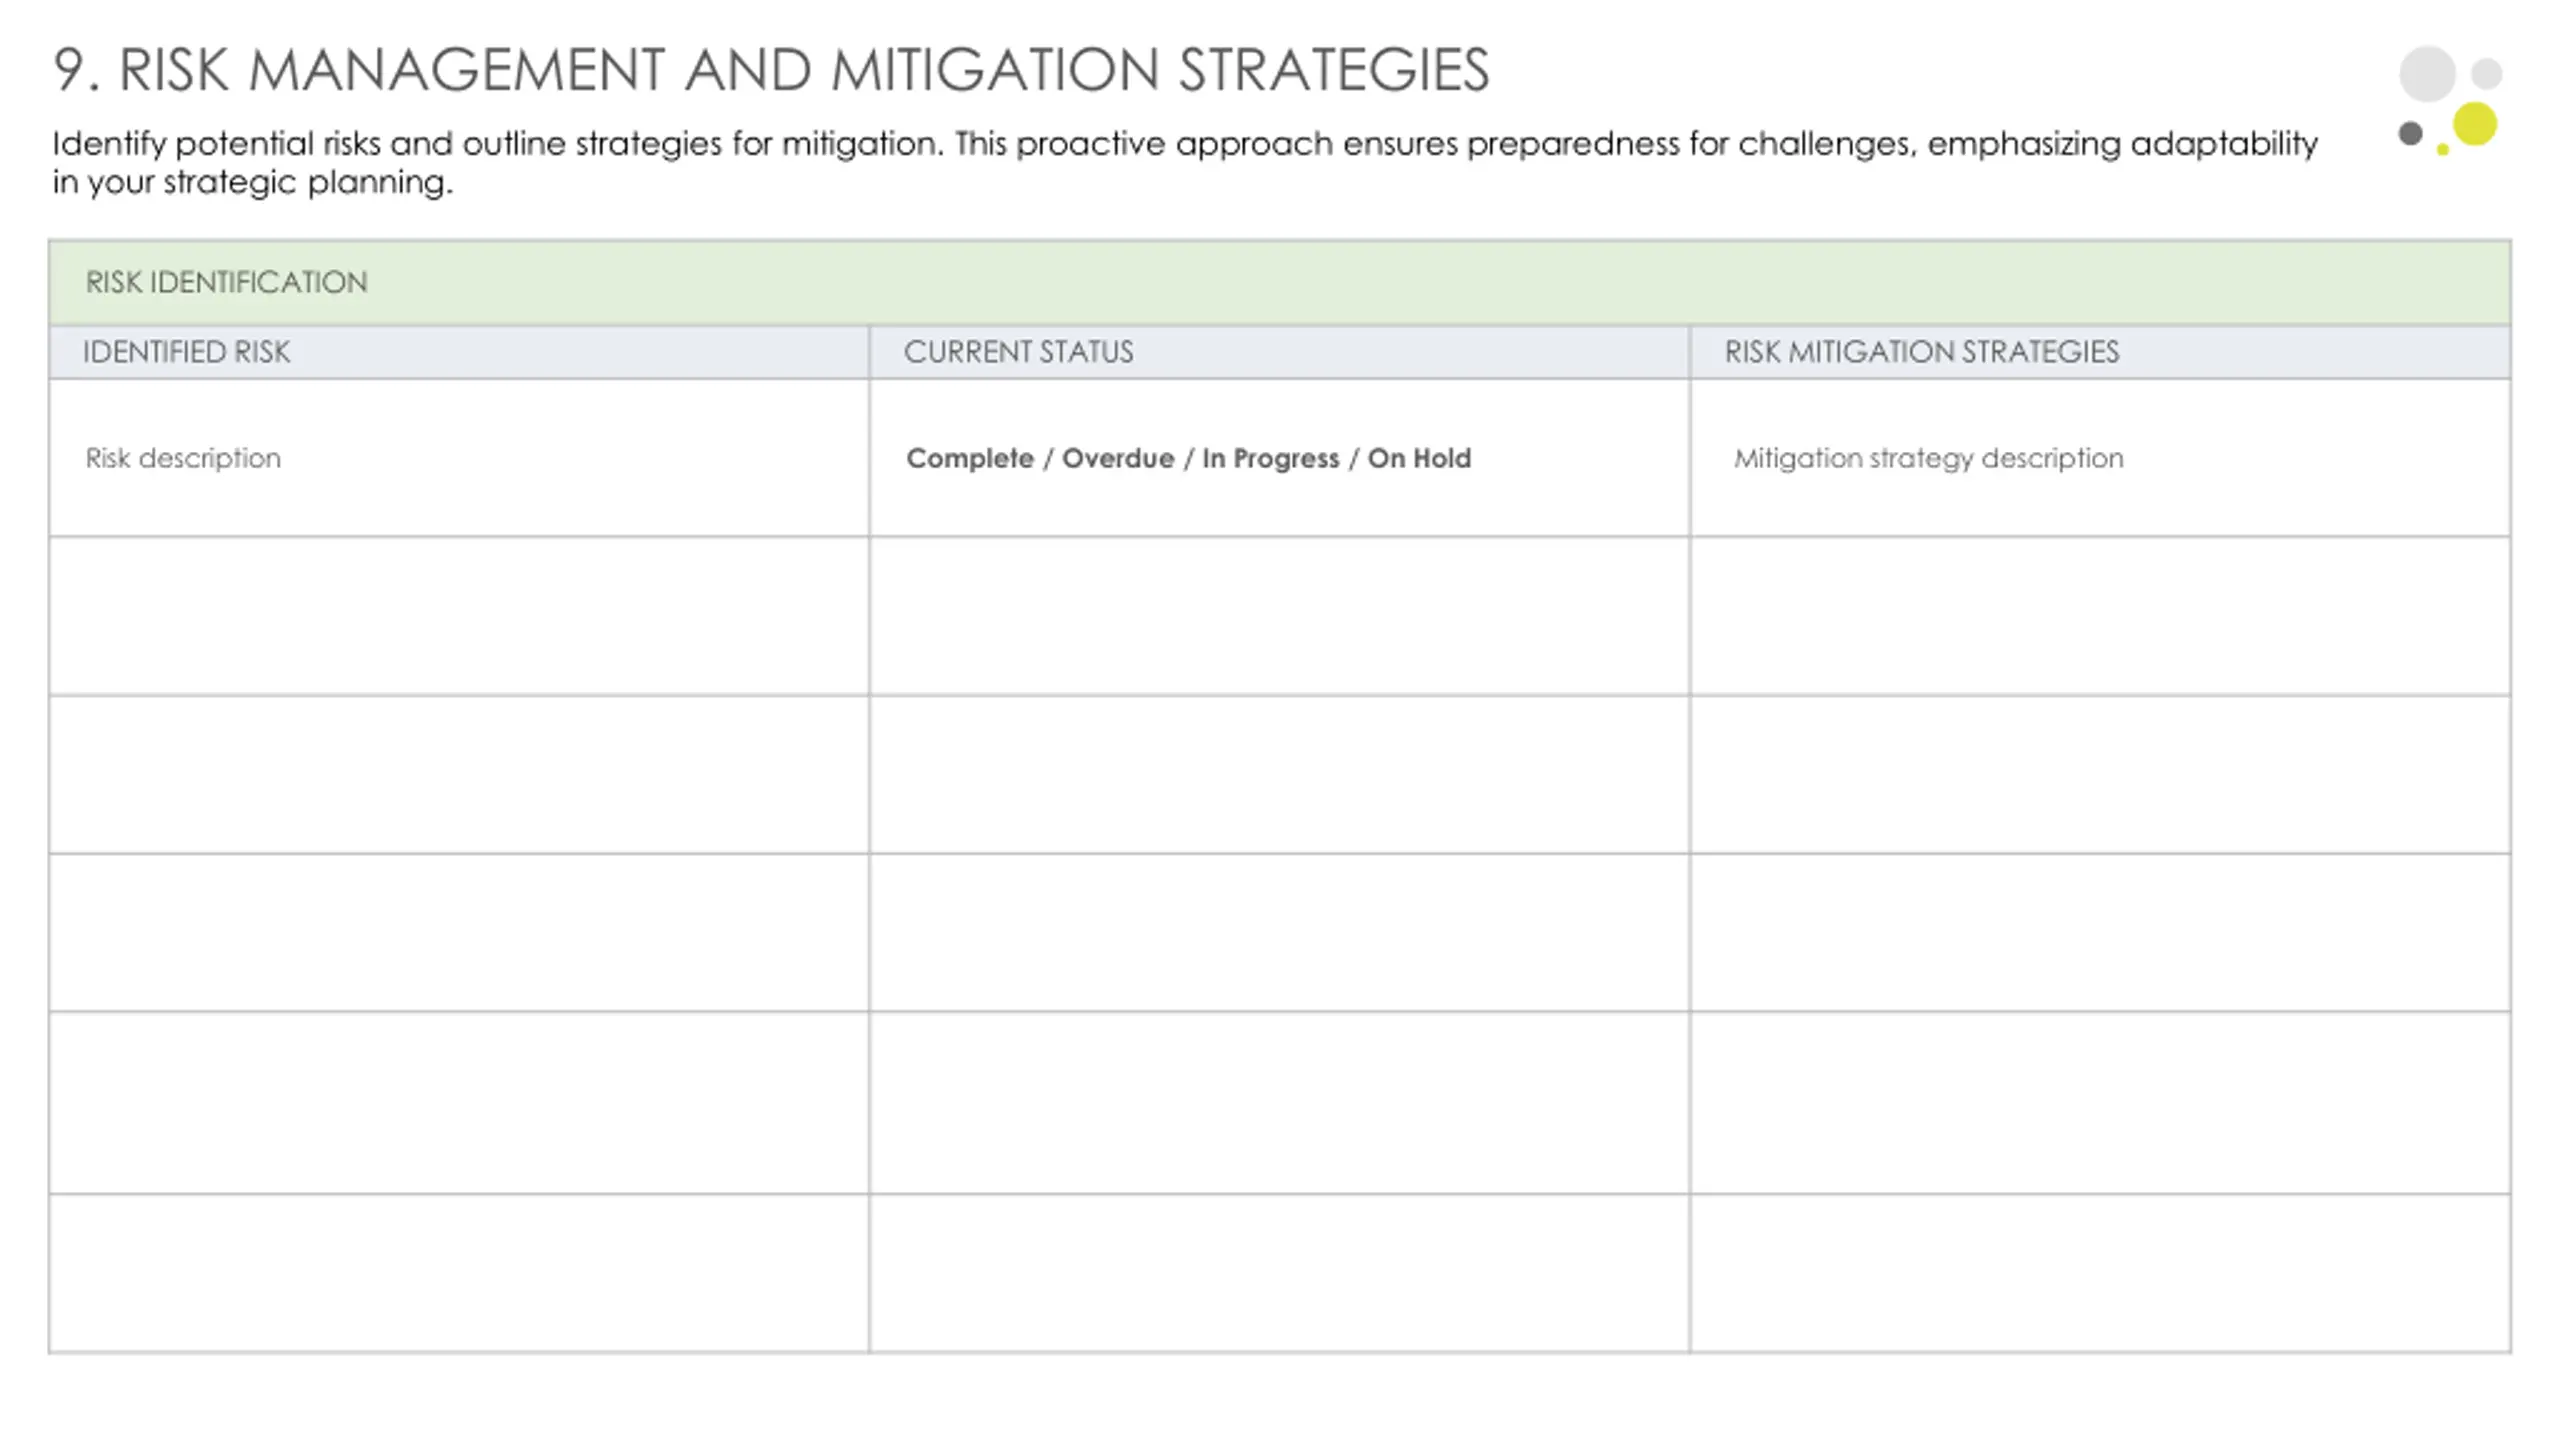Select the "Mitigation strategy description" cell
This screenshot has height=1440, width=2560.
2100,458
